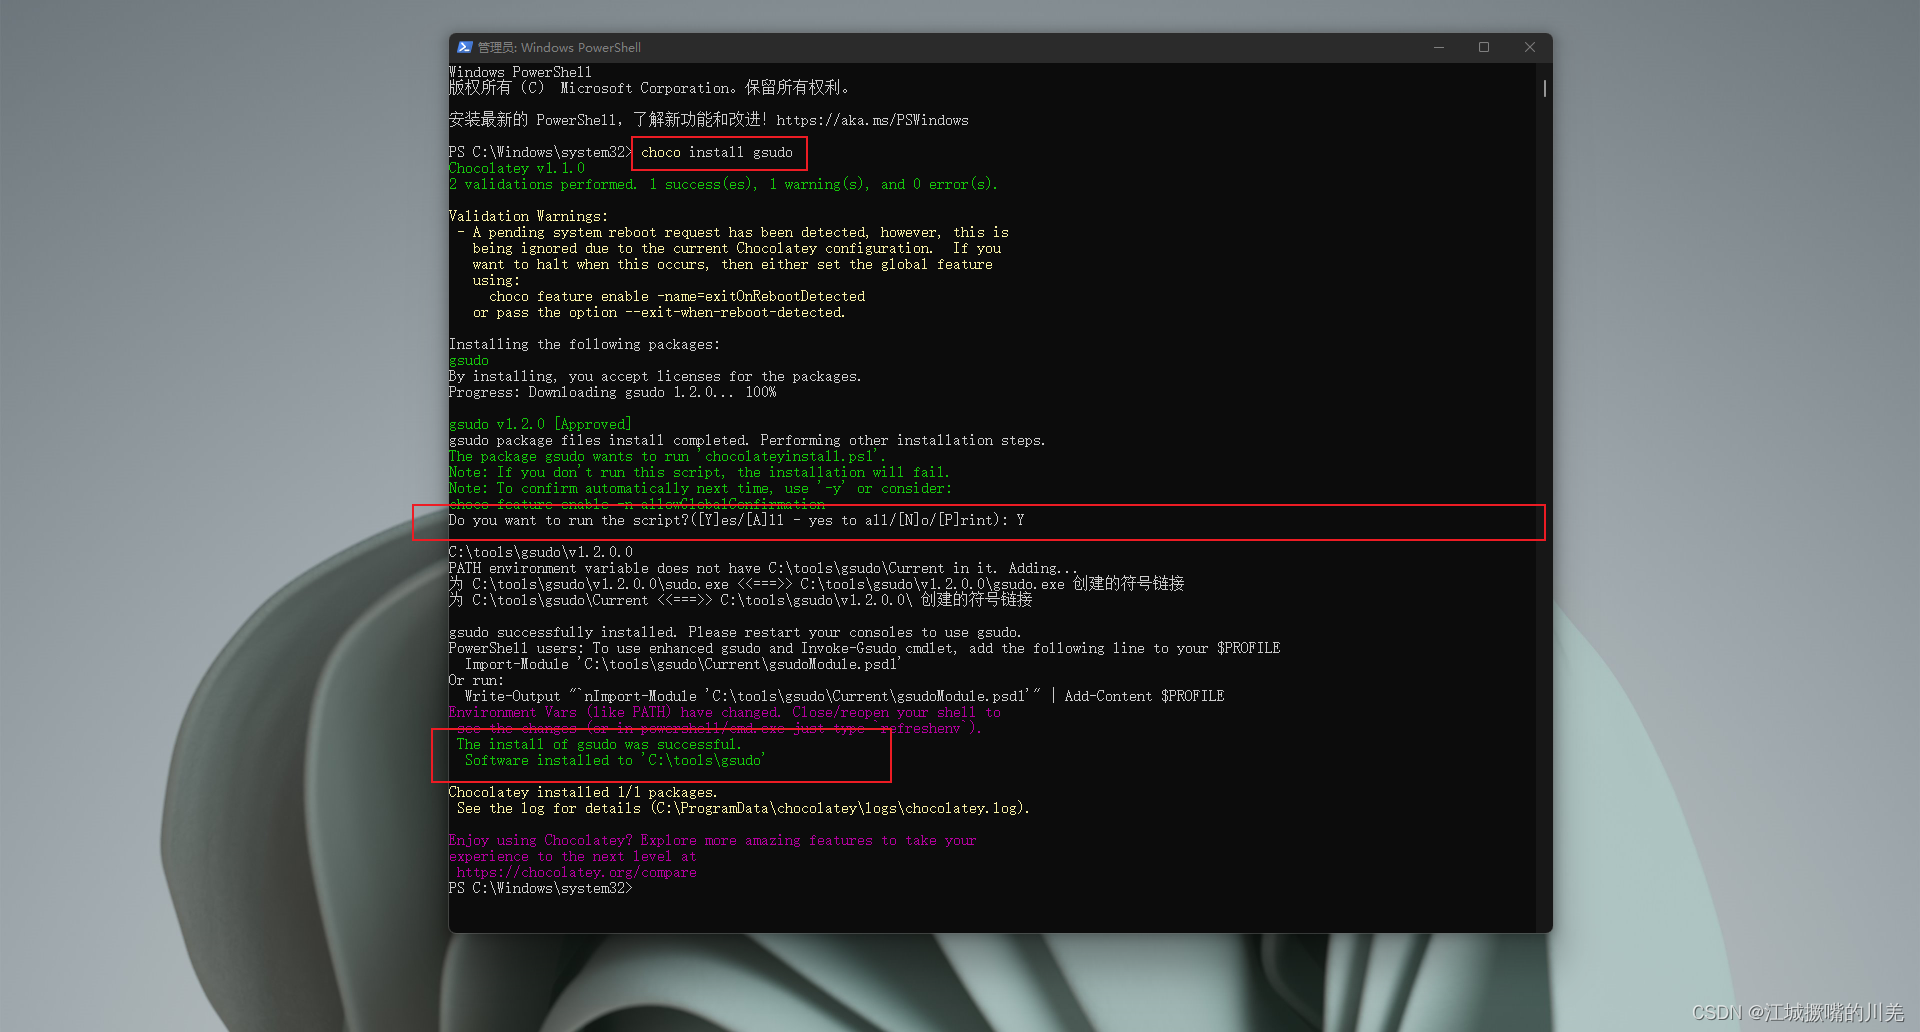Click the PATH environment variable message line
Screen dimensions: 1920x1032
pyautogui.click(x=763, y=568)
